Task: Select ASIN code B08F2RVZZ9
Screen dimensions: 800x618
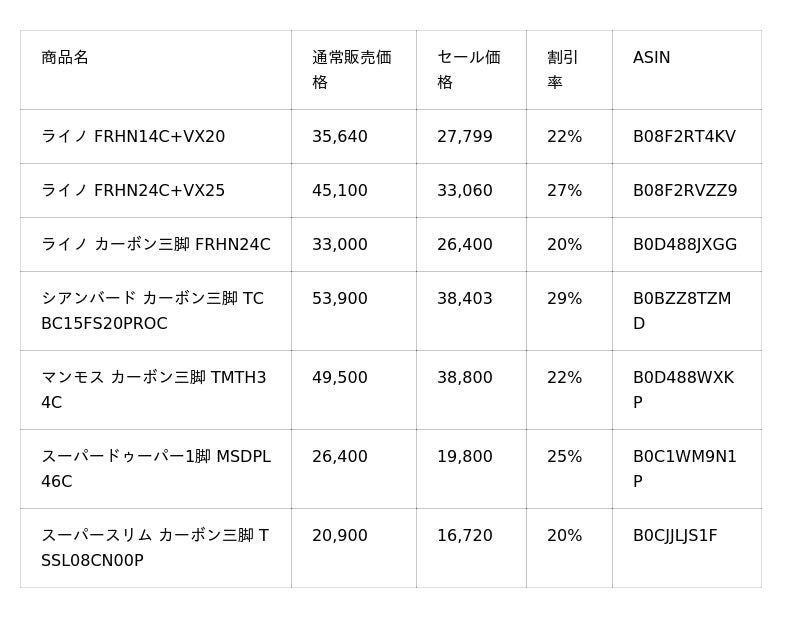Action: click(x=685, y=191)
